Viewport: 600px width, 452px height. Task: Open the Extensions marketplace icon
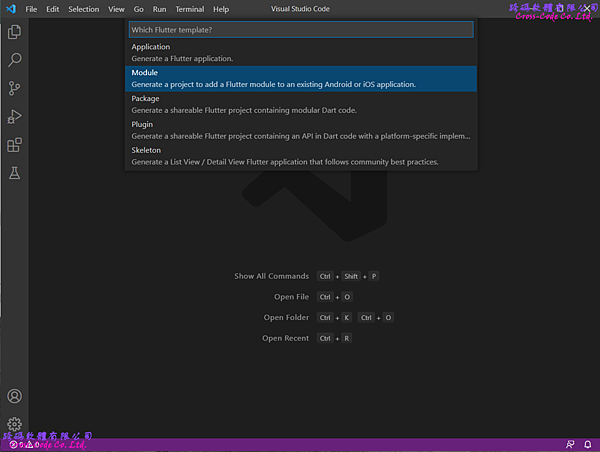14,145
